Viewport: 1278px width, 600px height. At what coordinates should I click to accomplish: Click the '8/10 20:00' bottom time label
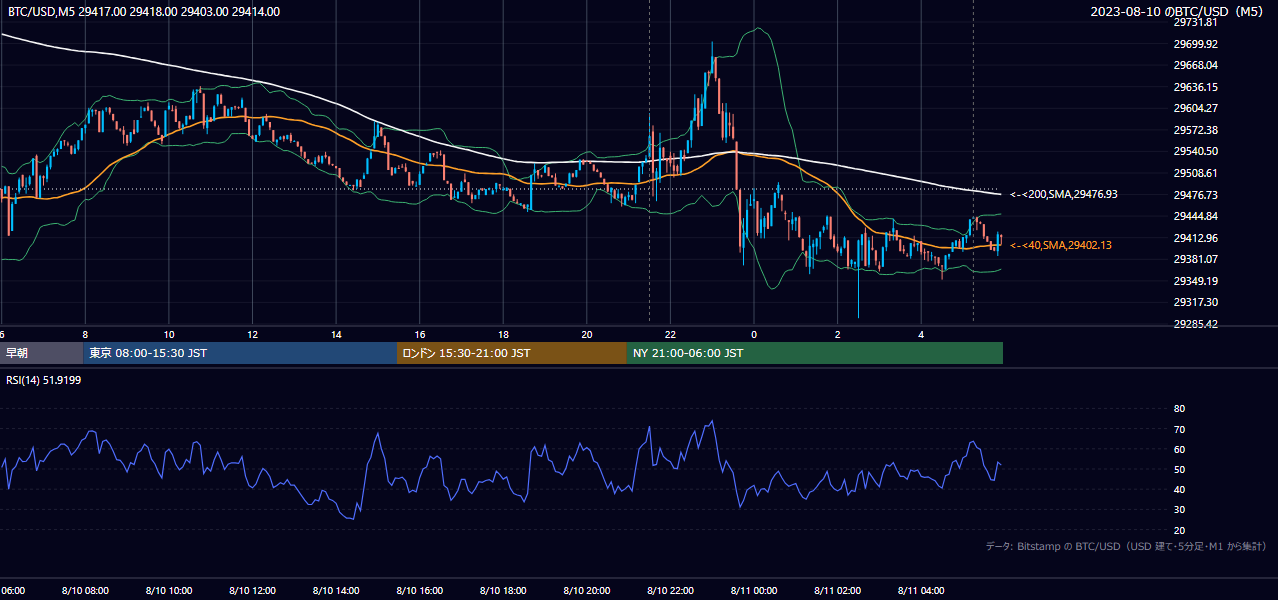pos(586,591)
